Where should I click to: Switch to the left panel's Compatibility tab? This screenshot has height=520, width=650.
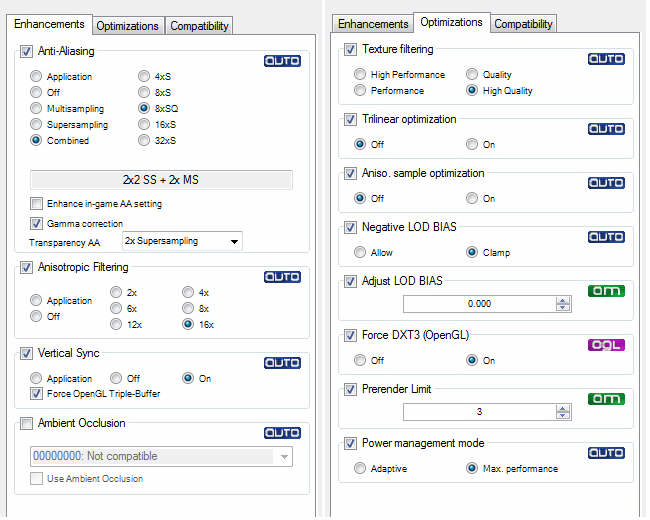200,26
